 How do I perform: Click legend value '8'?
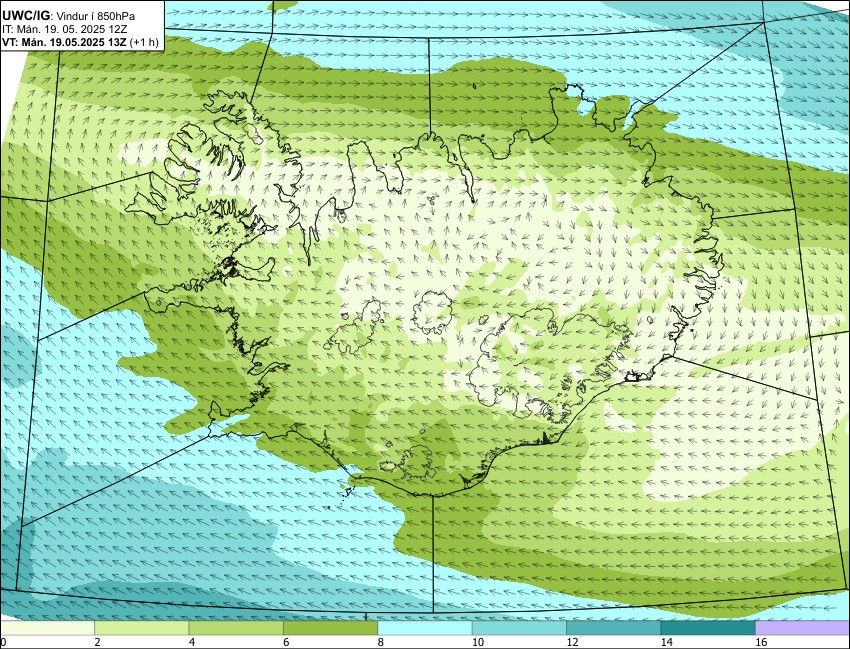tap(381, 642)
